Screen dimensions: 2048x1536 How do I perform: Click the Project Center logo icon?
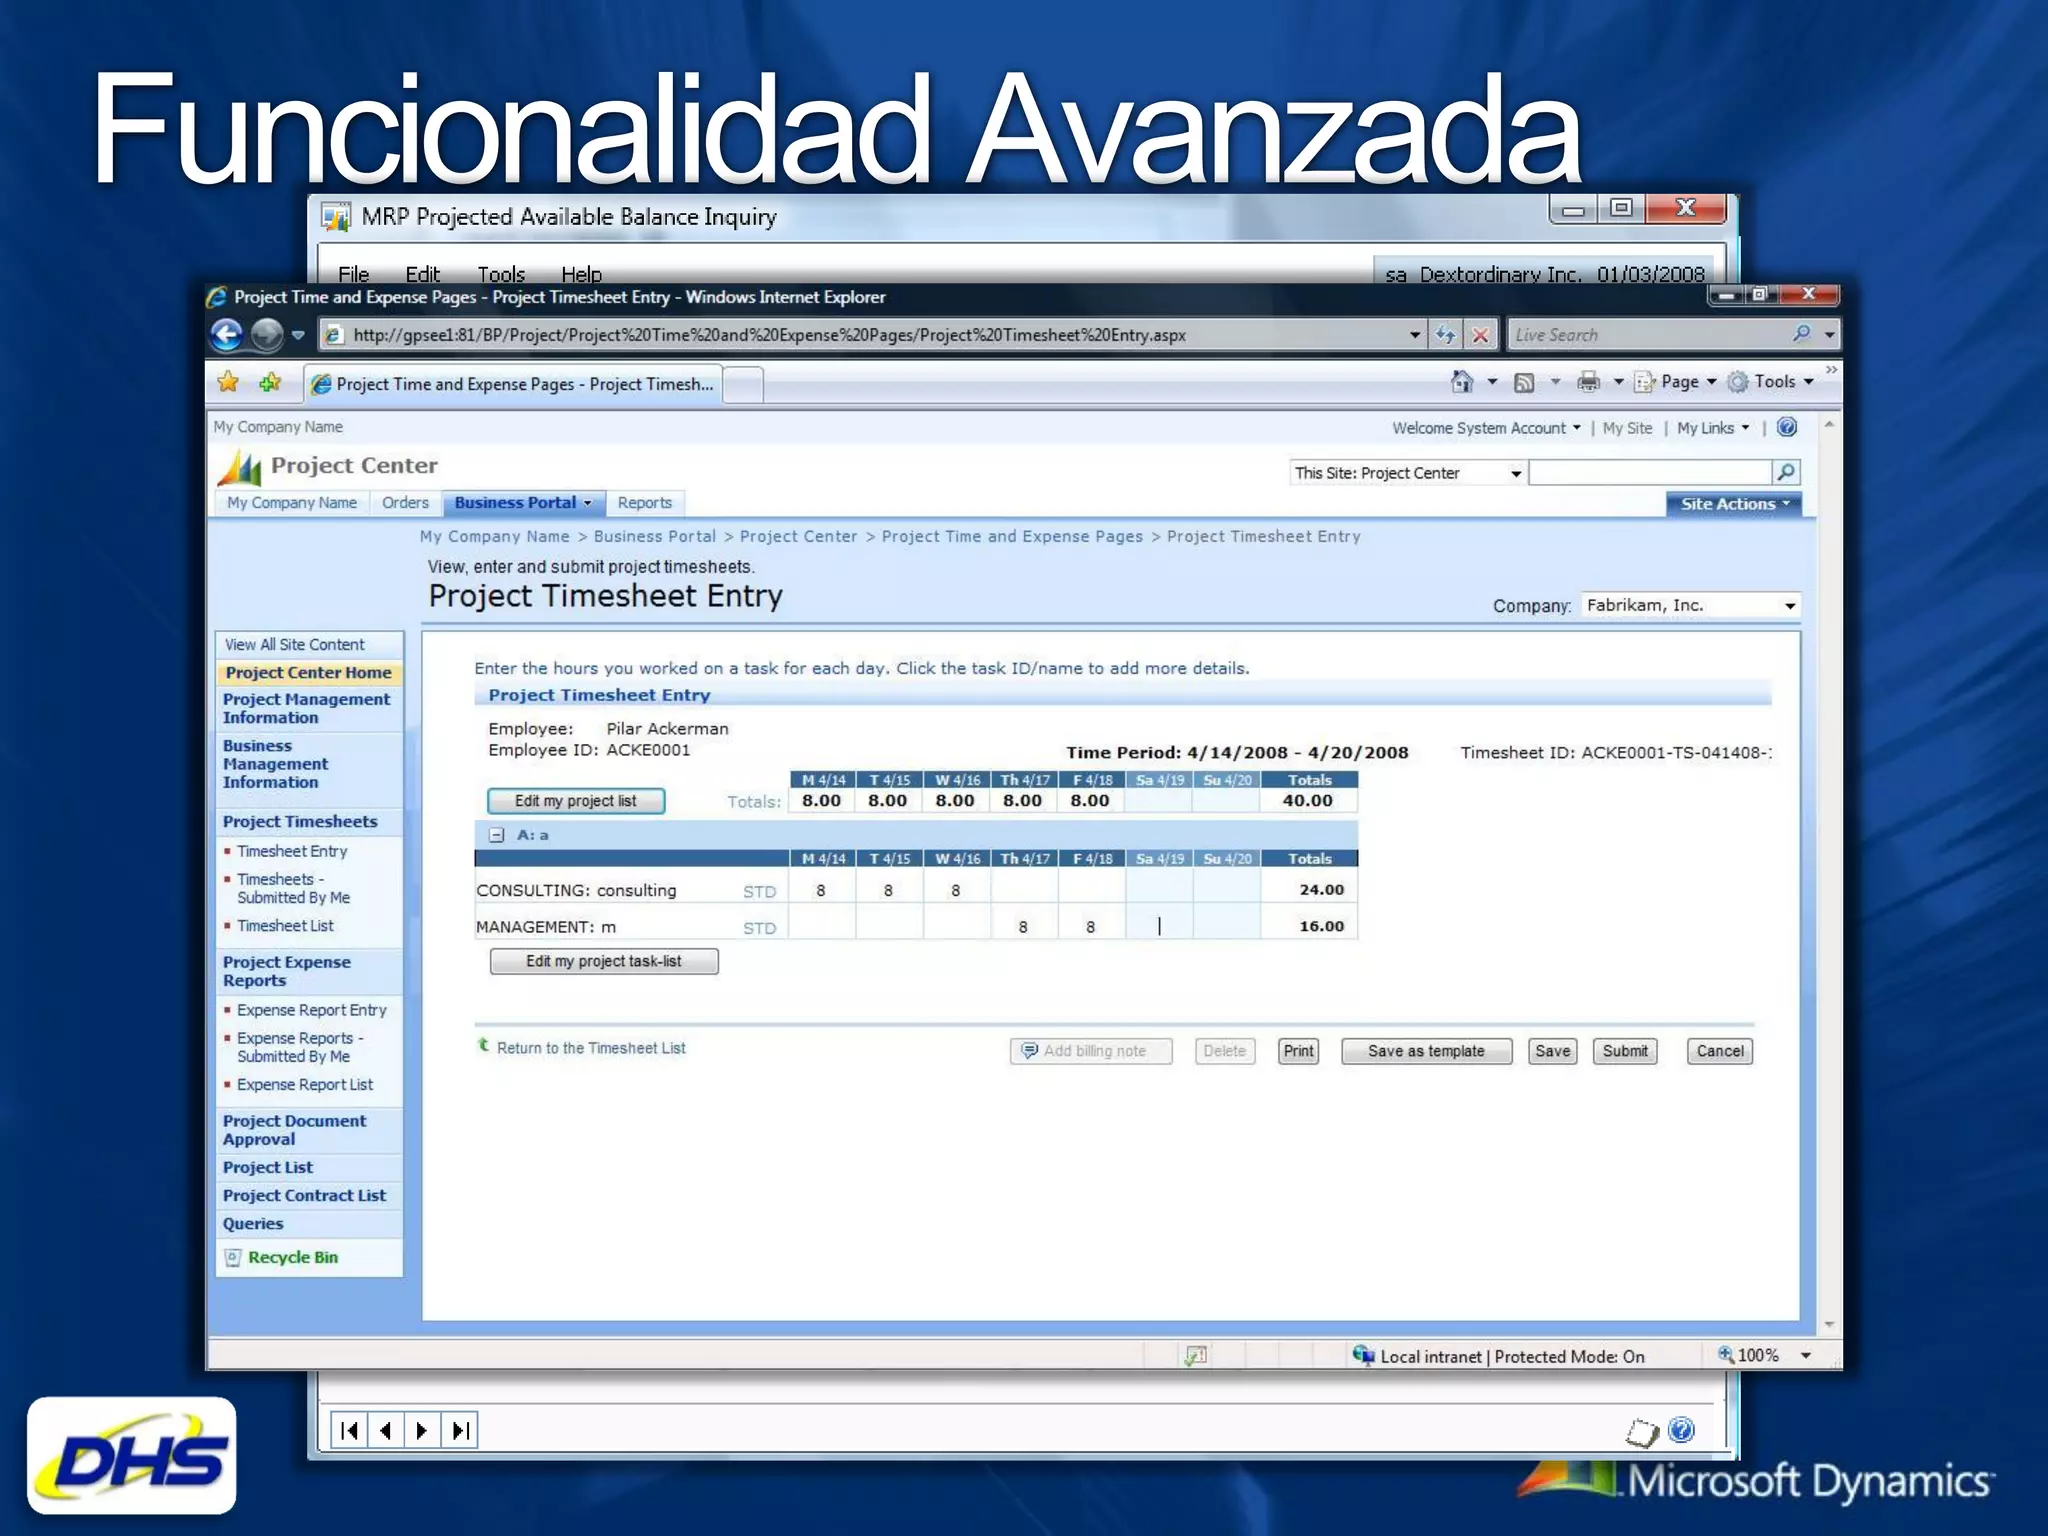point(240,466)
